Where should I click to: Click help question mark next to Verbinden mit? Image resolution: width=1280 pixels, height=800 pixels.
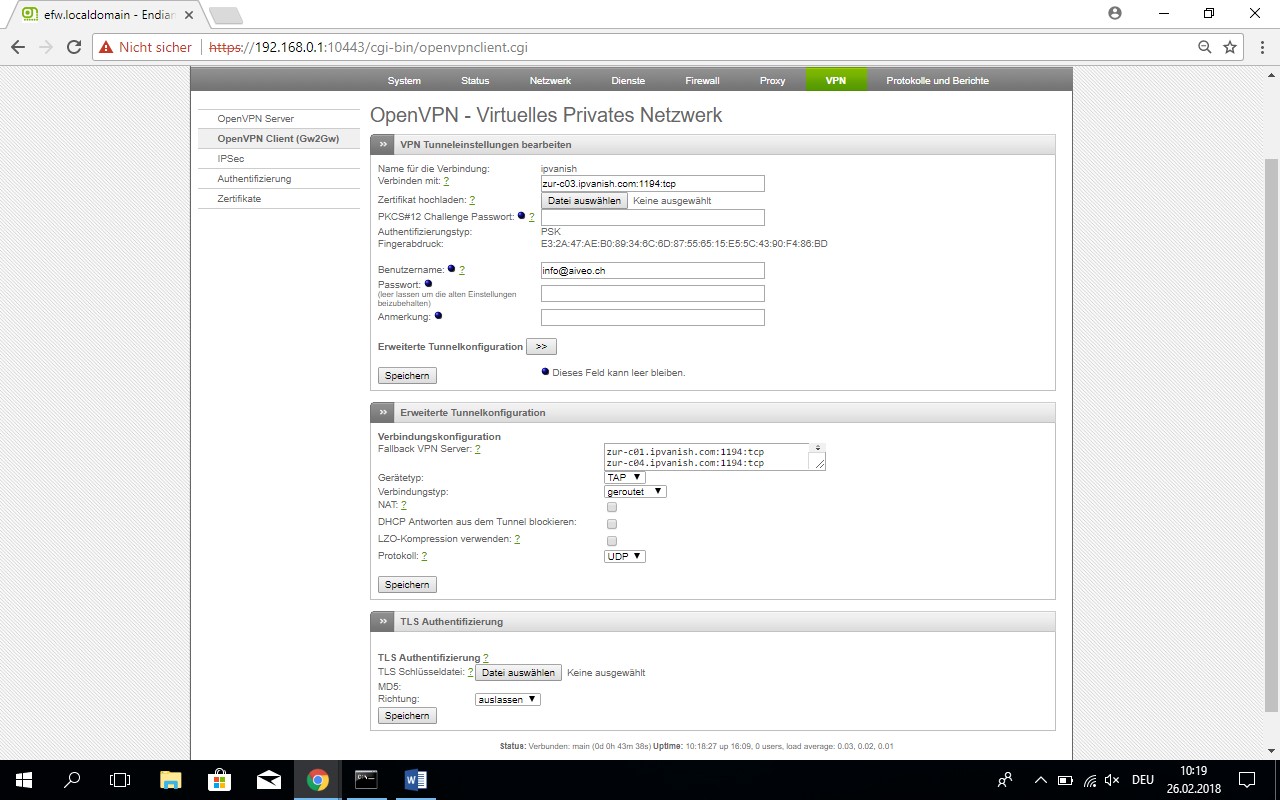tap(446, 182)
